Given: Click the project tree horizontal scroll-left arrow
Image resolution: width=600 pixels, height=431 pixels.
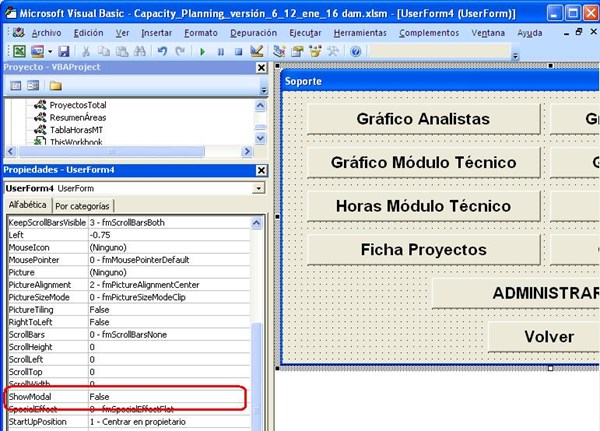Looking at the screenshot, I should pos(11,152).
